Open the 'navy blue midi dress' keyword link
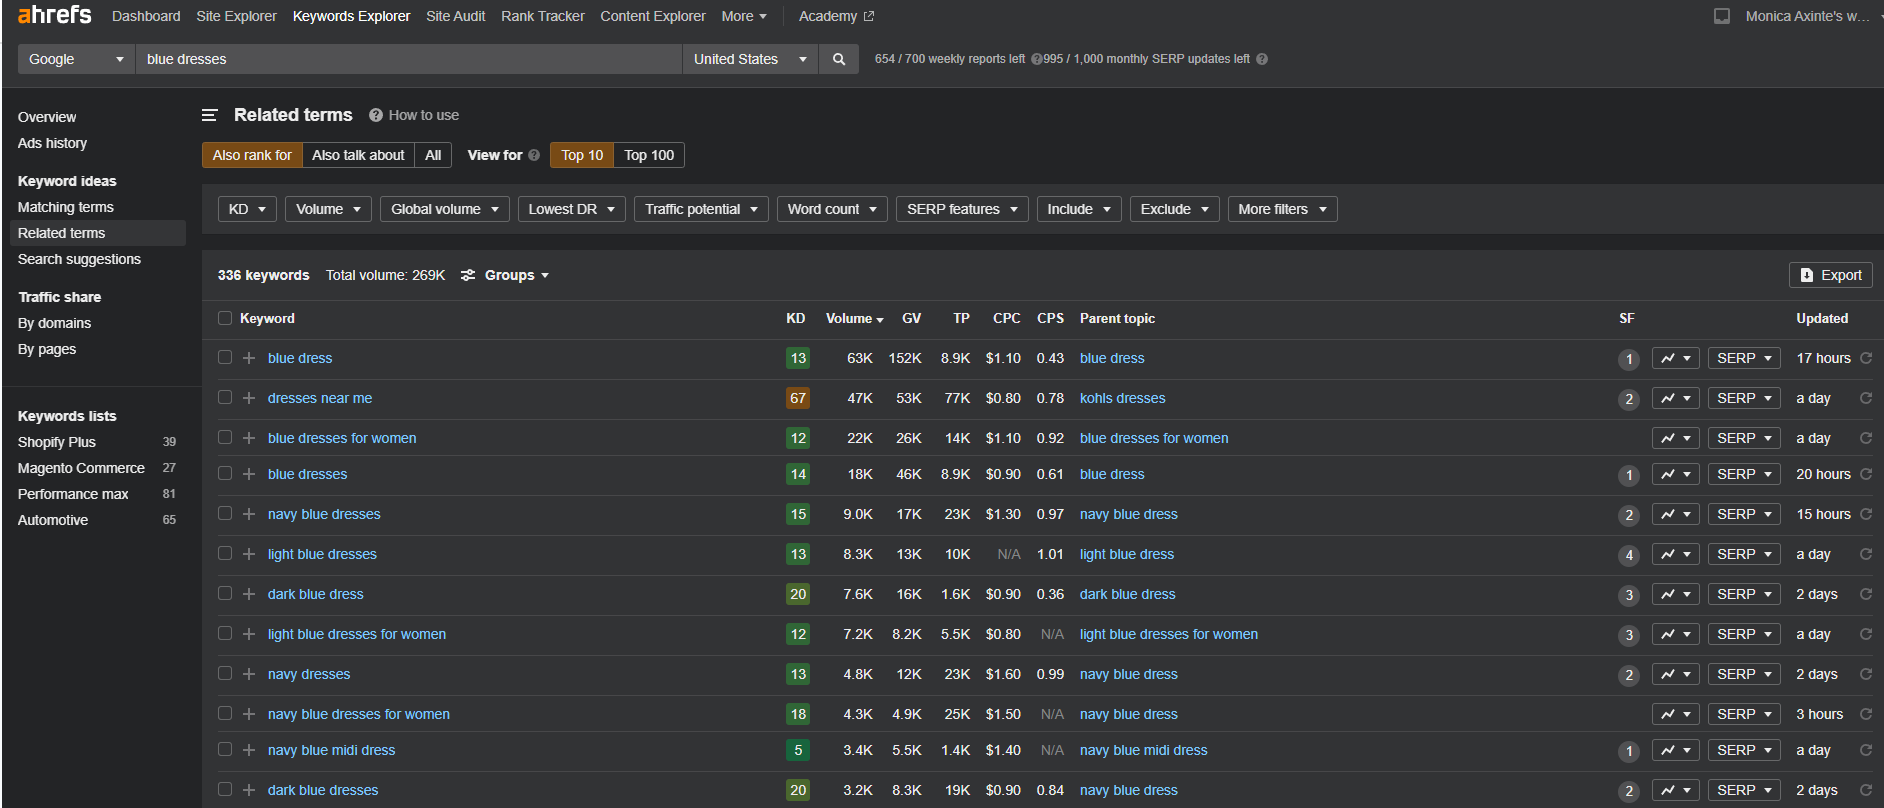This screenshot has height=808, width=1884. pyautogui.click(x=331, y=750)
